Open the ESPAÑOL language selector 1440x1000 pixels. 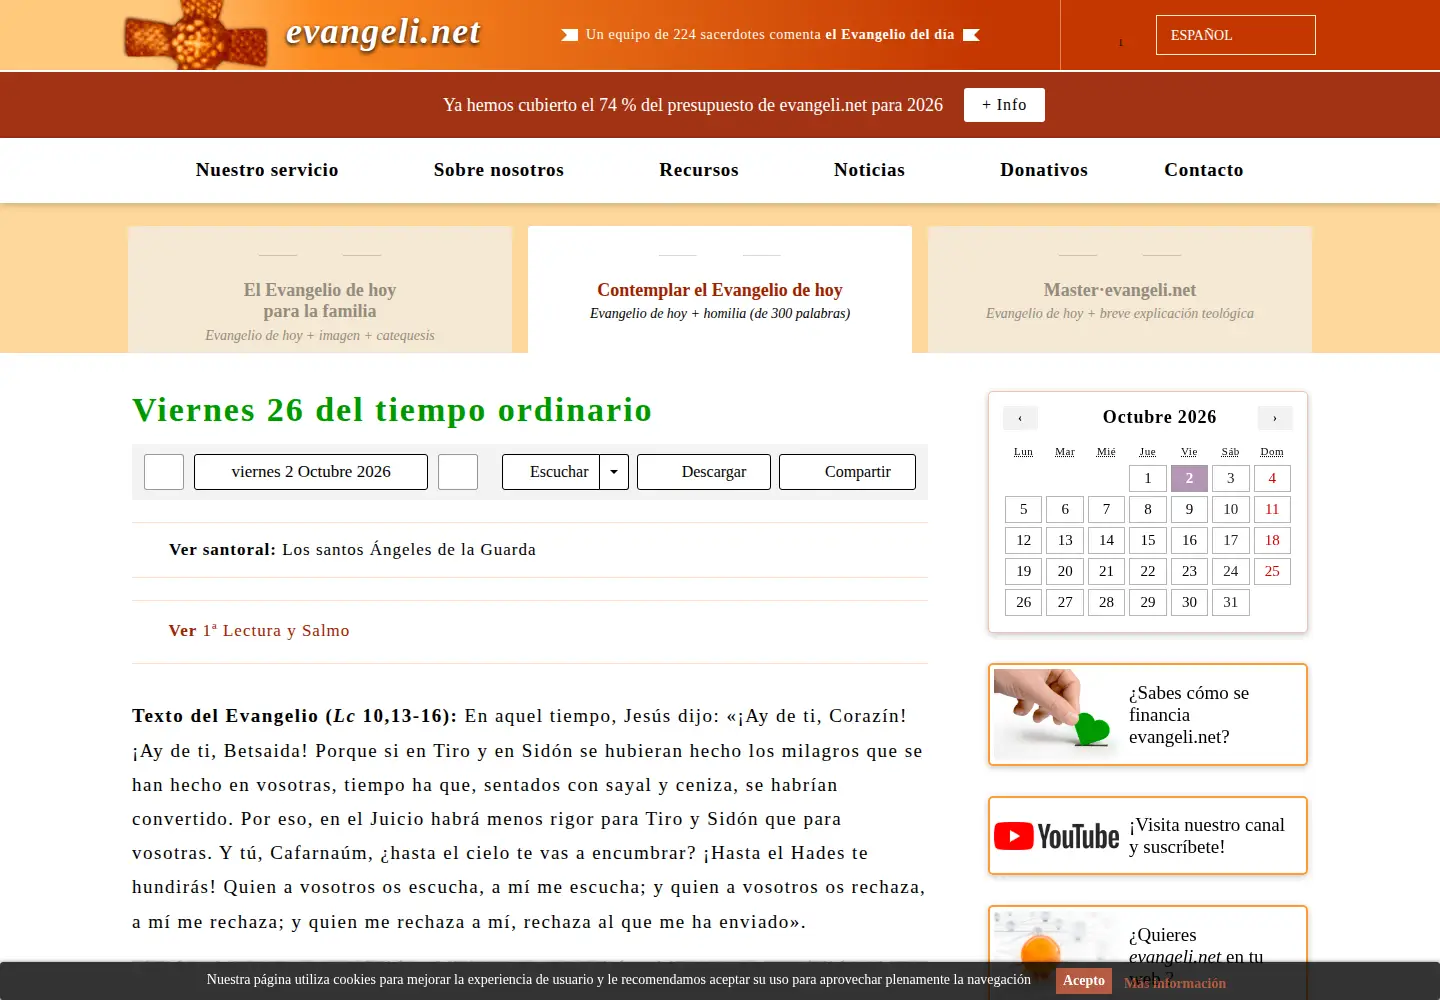(1235, 35)
